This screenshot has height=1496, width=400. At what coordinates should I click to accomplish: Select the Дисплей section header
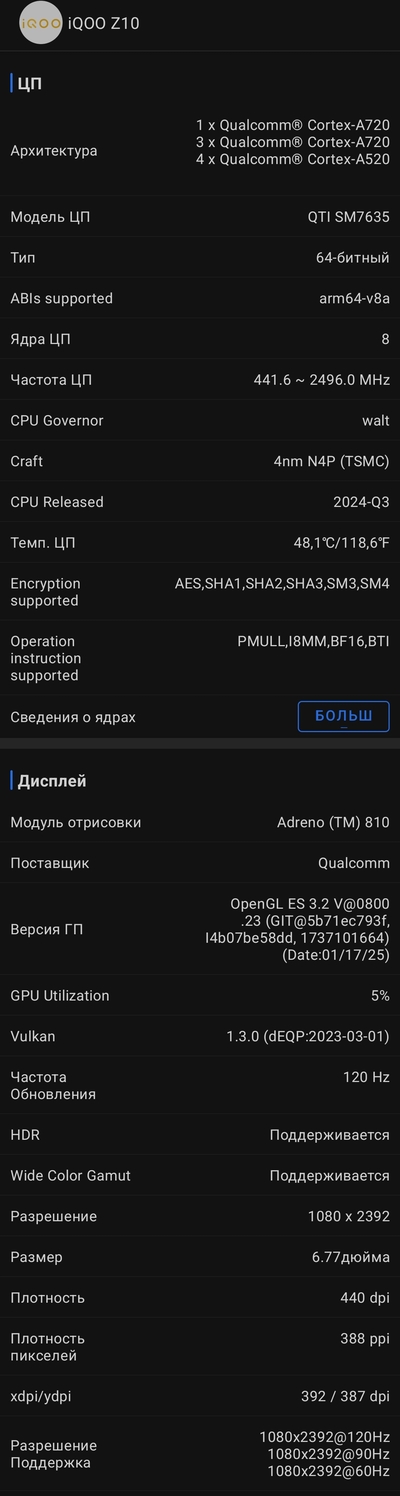coord(52,781)
